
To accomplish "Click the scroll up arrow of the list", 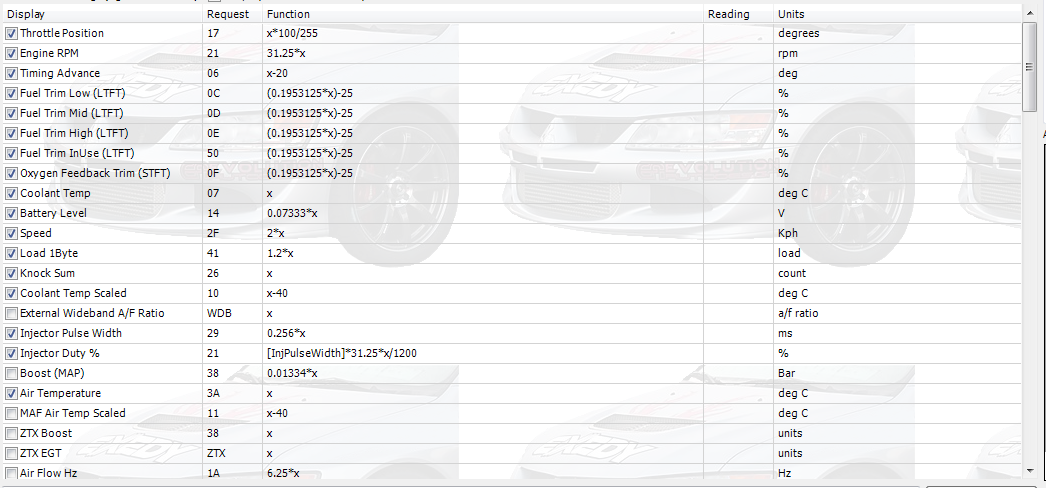I will 1029,12.
